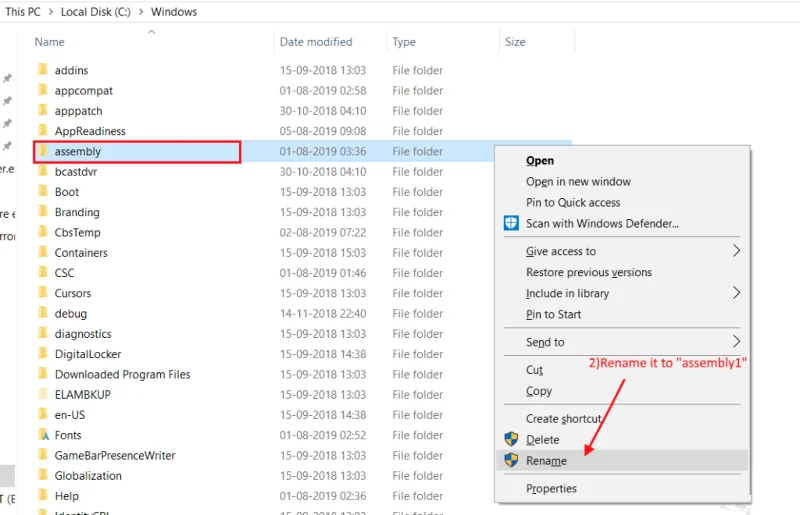800x515 pixels.
Task: Click the Help folder icon
Action: pyautogui.click(x=43, y=495)
